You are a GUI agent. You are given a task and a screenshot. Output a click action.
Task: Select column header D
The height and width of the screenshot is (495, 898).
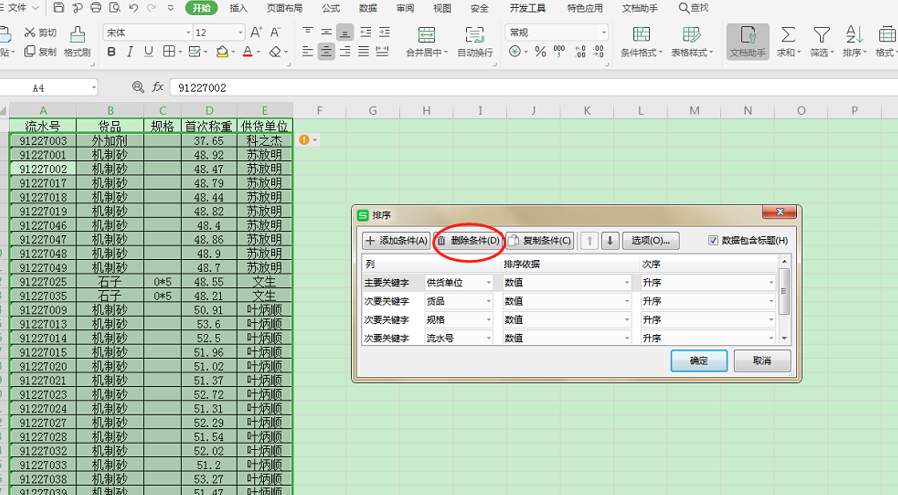(x=209, y=111)
